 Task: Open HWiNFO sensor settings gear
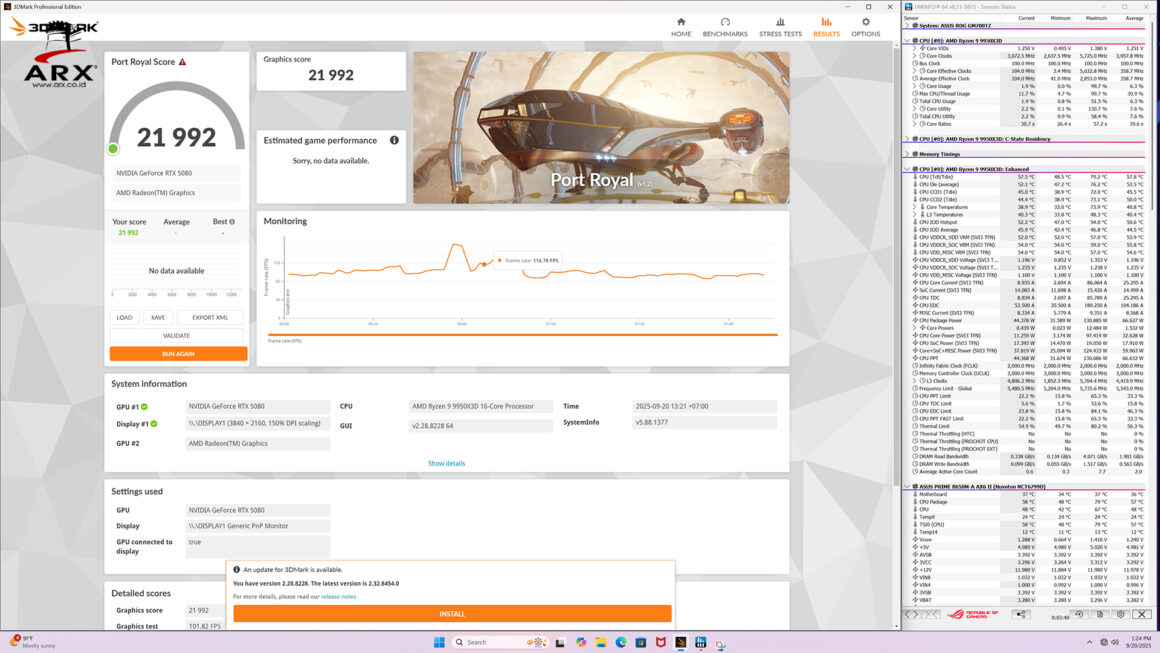[1121, 615]
